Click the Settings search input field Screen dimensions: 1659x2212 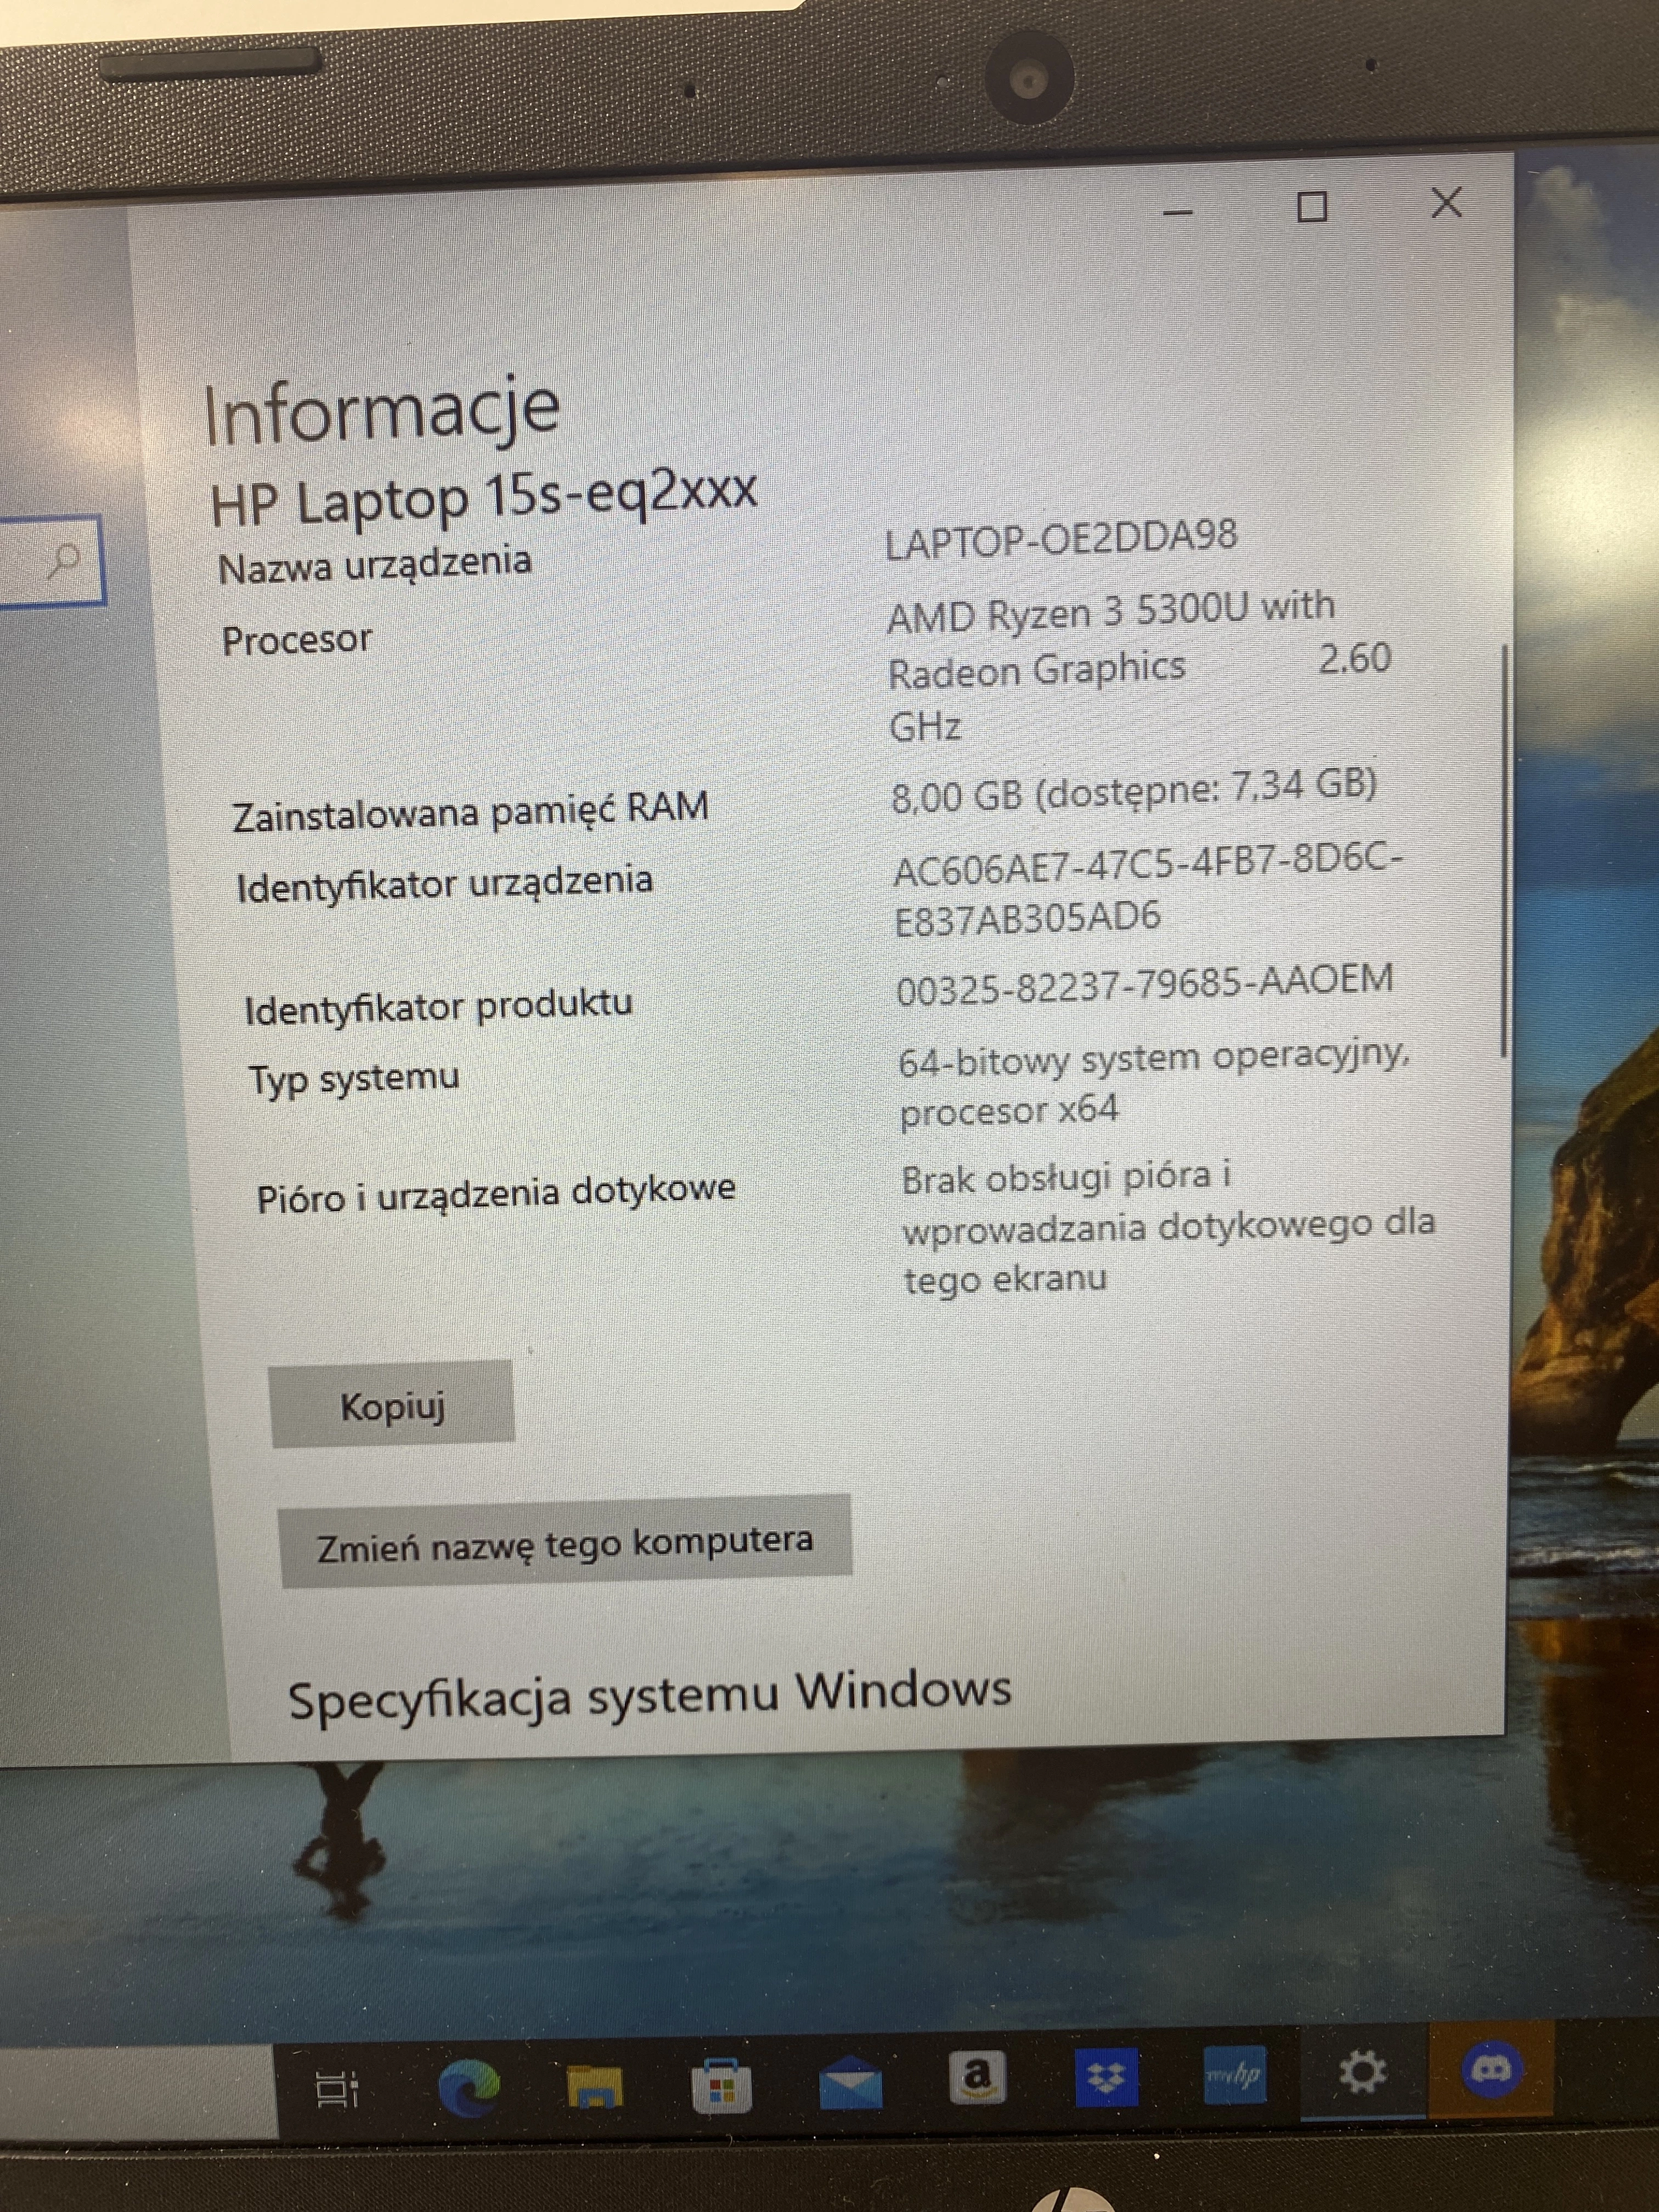coord(52,560)
